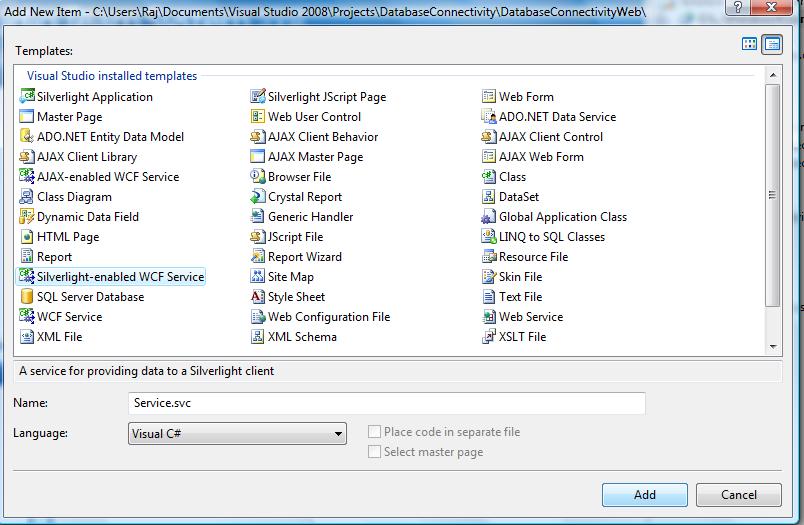Screen dimensions: 804x525
Task: Choose the Text File icon
Action: [x=489, y=296]
